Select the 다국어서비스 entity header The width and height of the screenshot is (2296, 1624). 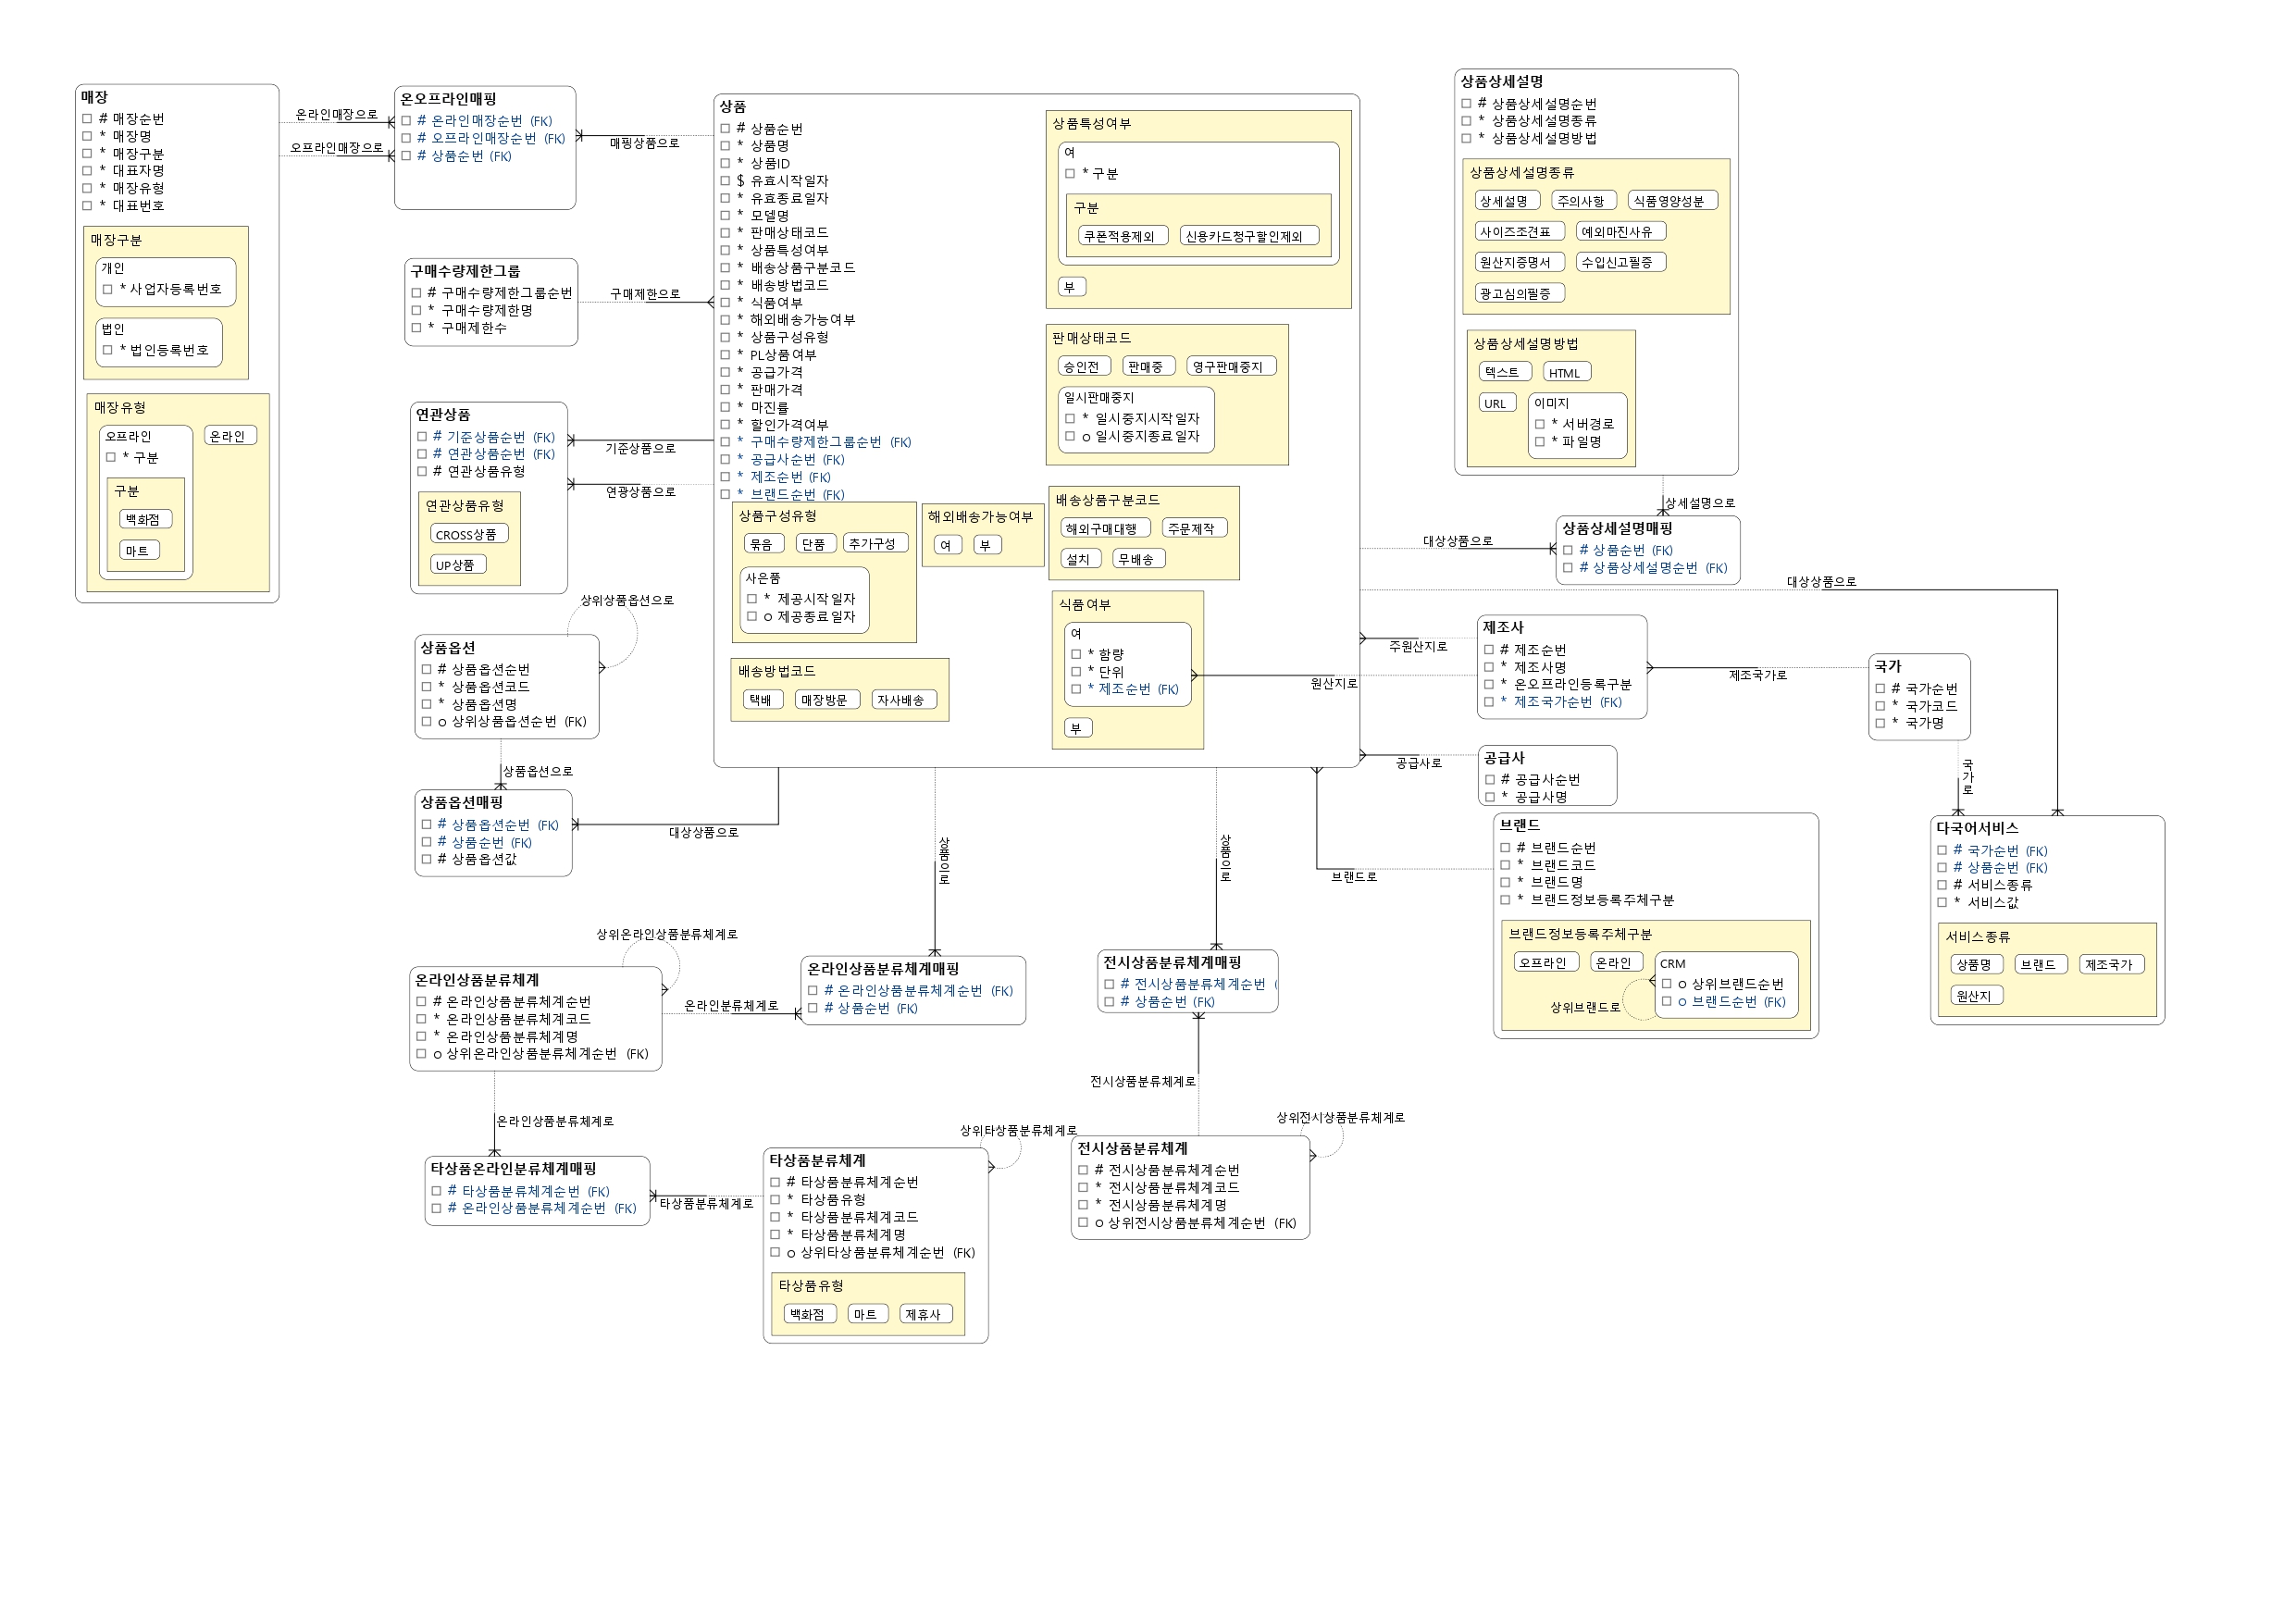[1976, 828]
